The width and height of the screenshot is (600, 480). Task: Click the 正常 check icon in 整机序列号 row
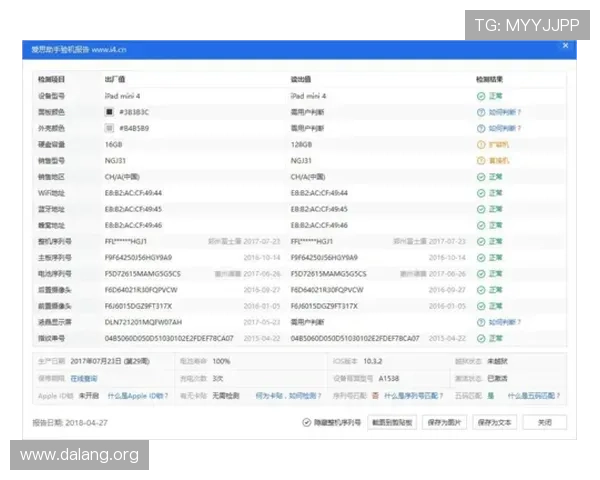coord(481,242)
